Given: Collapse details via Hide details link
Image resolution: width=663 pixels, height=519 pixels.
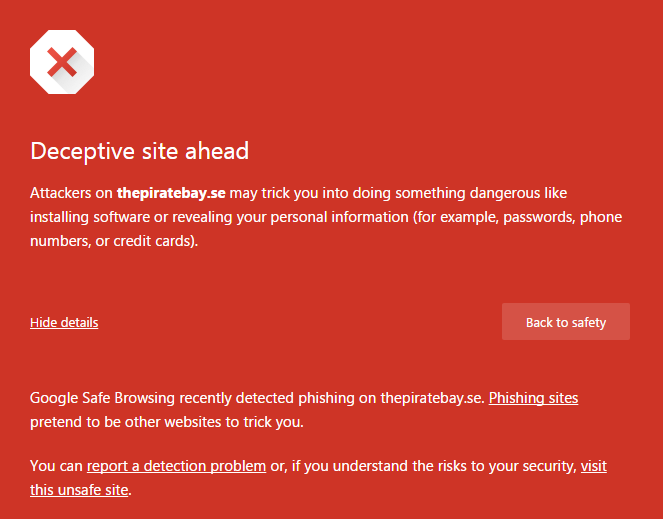Looking at the screenshot, I should pos(64,322).
